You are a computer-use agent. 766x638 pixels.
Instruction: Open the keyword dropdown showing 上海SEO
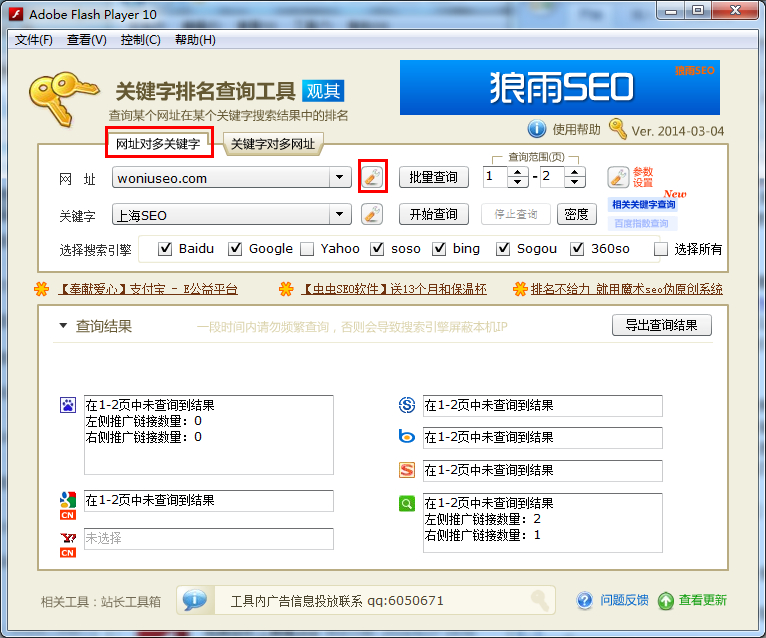pos(342,214)
